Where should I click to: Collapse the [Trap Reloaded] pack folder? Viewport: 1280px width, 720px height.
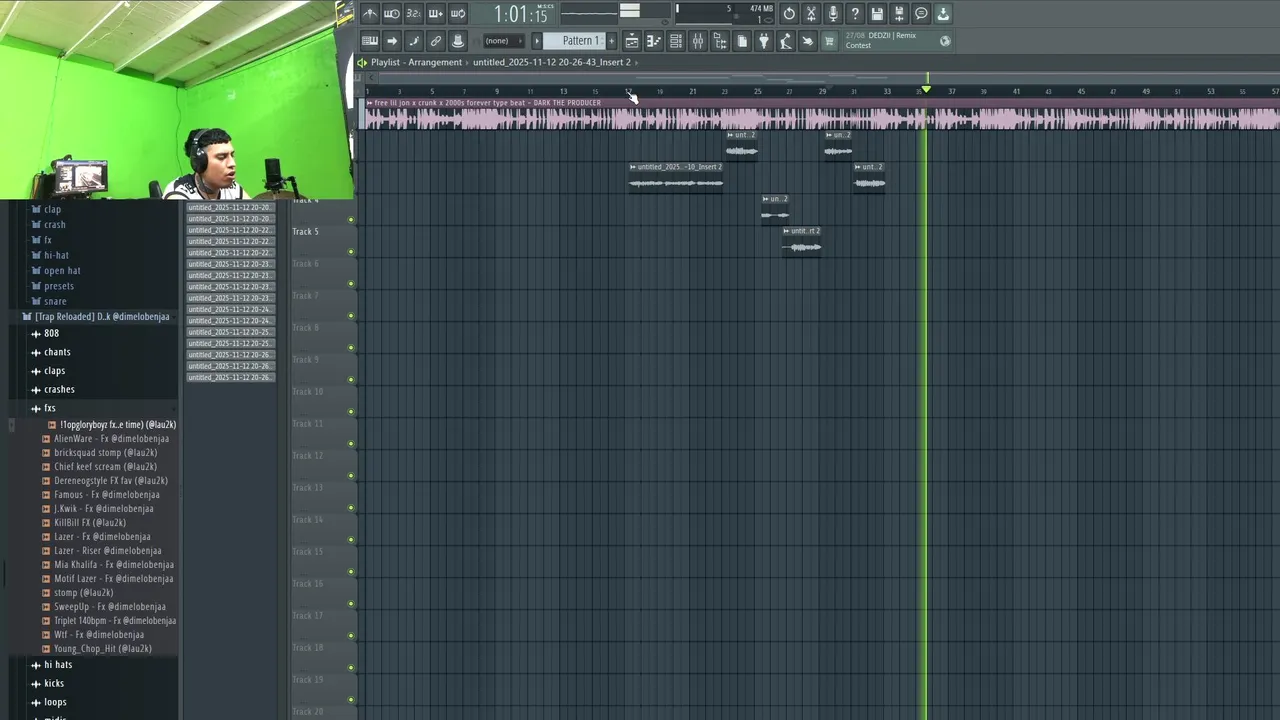(96, 317)
